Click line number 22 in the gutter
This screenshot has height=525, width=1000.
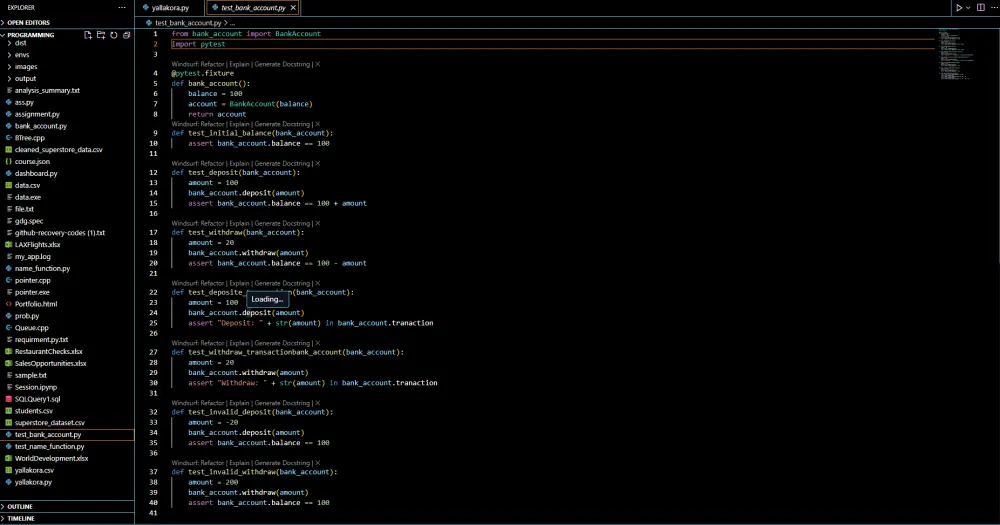pos(153,292)
